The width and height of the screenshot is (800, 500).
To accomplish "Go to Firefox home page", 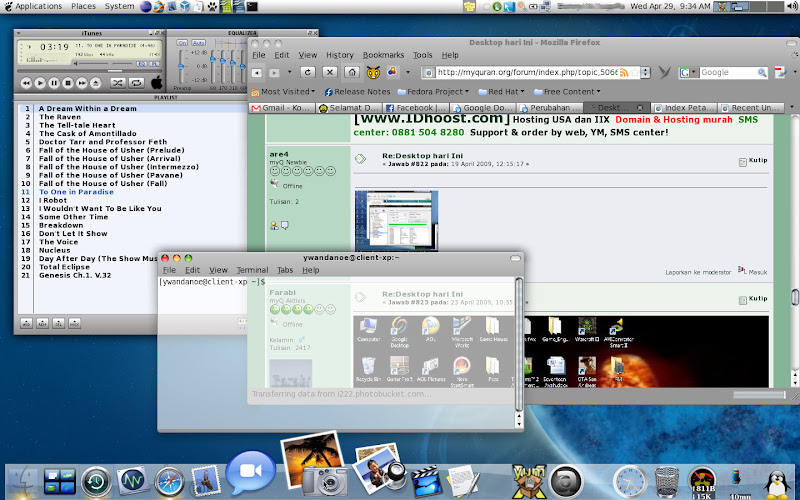I will [352, 72].
